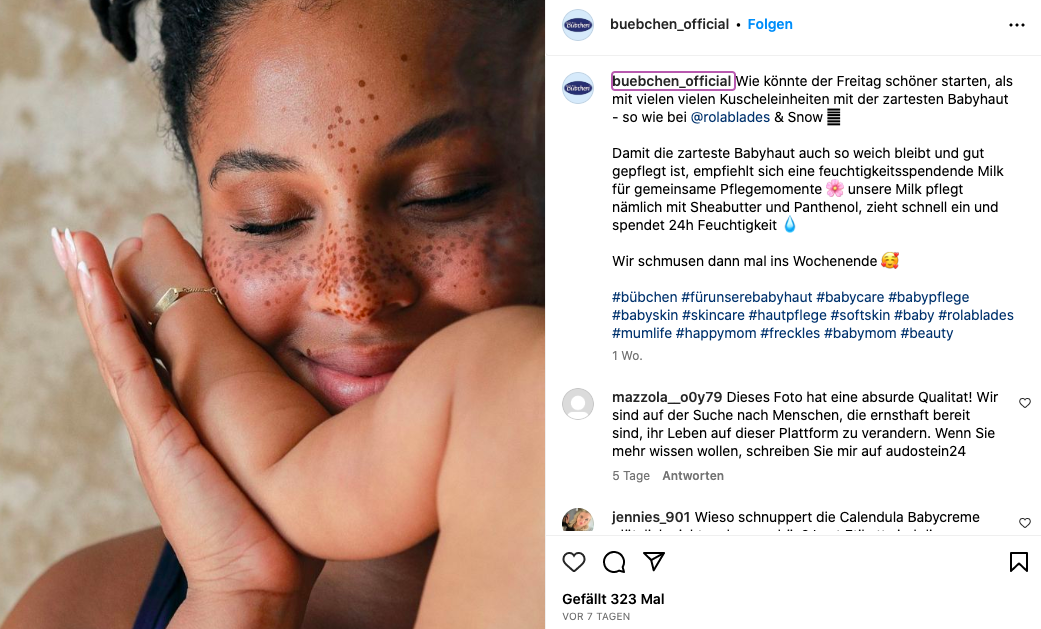Click the Bübchen avatar in the header
This screenshot has width=1041, height=629.
(x=578, y=25)
